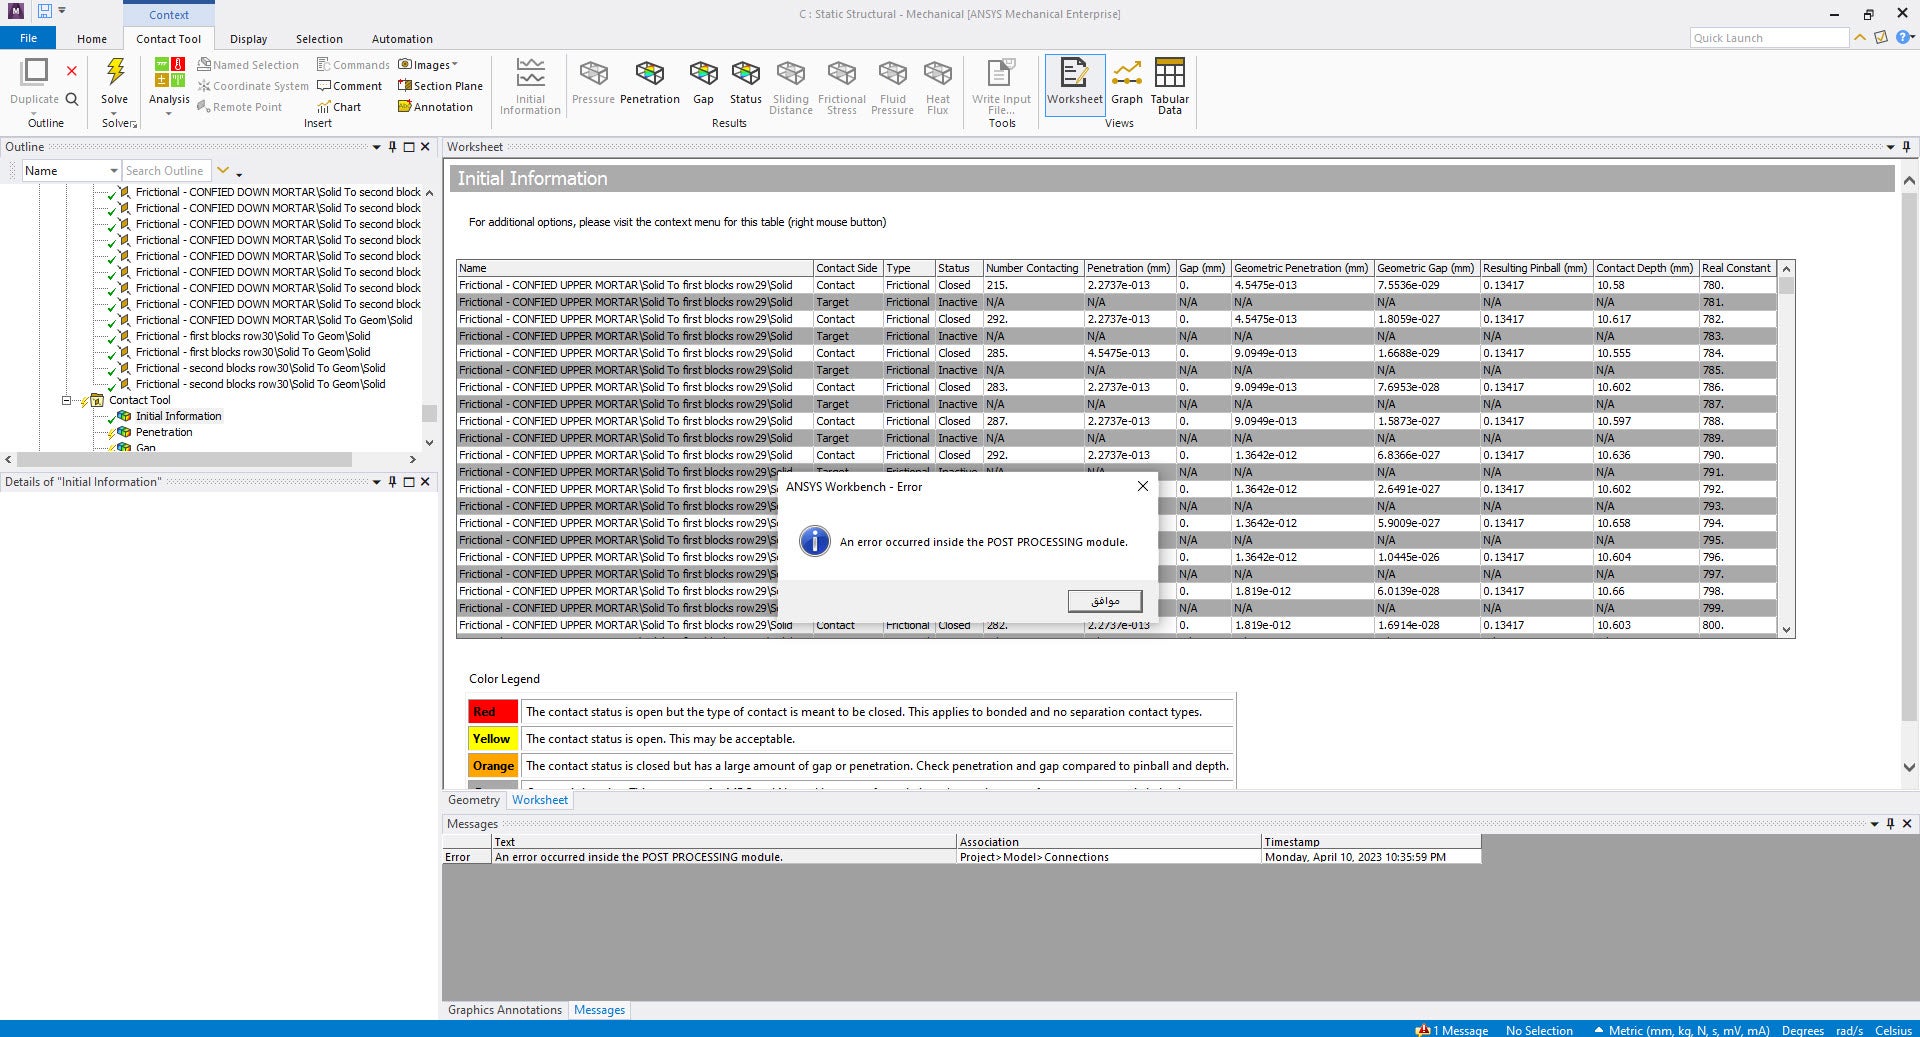Screen dimensions: 1920x1037
Task: Pin the Outline panel
Action: pyautogui.click(x=392, y=147)
